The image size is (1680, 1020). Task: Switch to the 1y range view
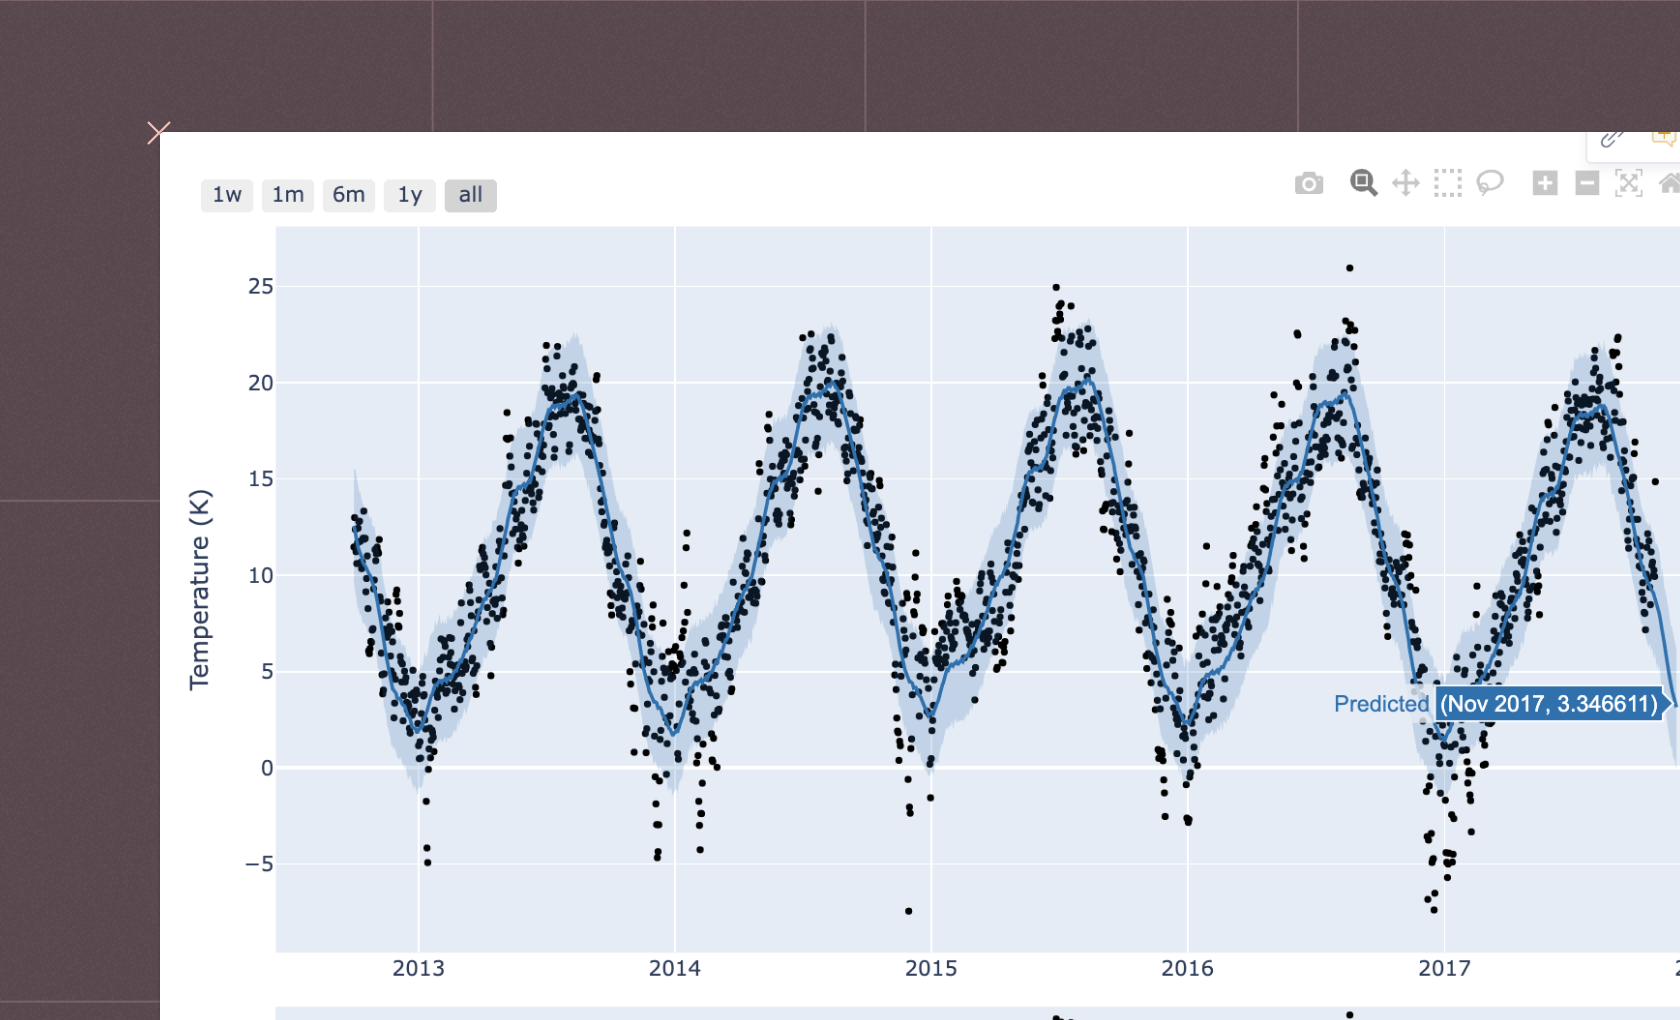[409, 195]
